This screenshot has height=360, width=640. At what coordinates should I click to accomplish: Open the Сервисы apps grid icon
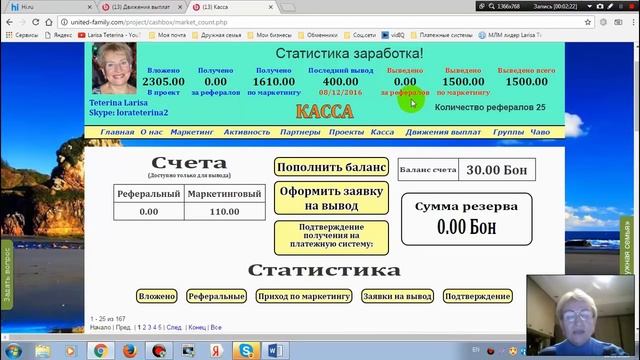(9, 35)
